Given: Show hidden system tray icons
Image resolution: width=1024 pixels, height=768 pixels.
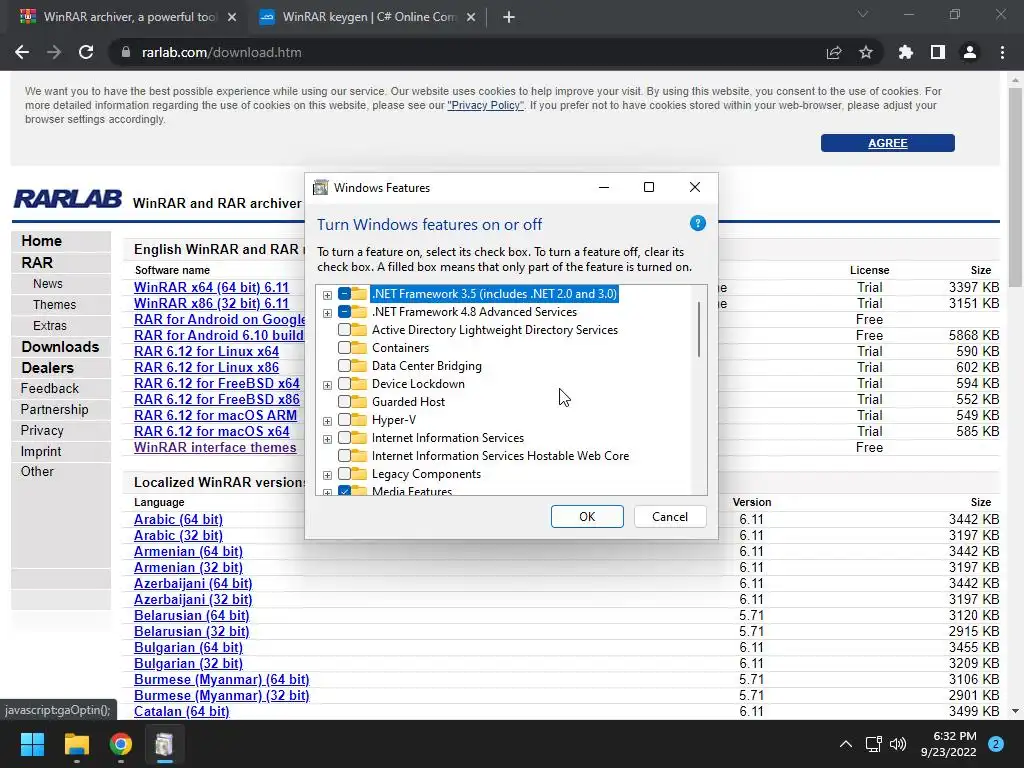Looking at the screenshot, I should pos(846,744).
